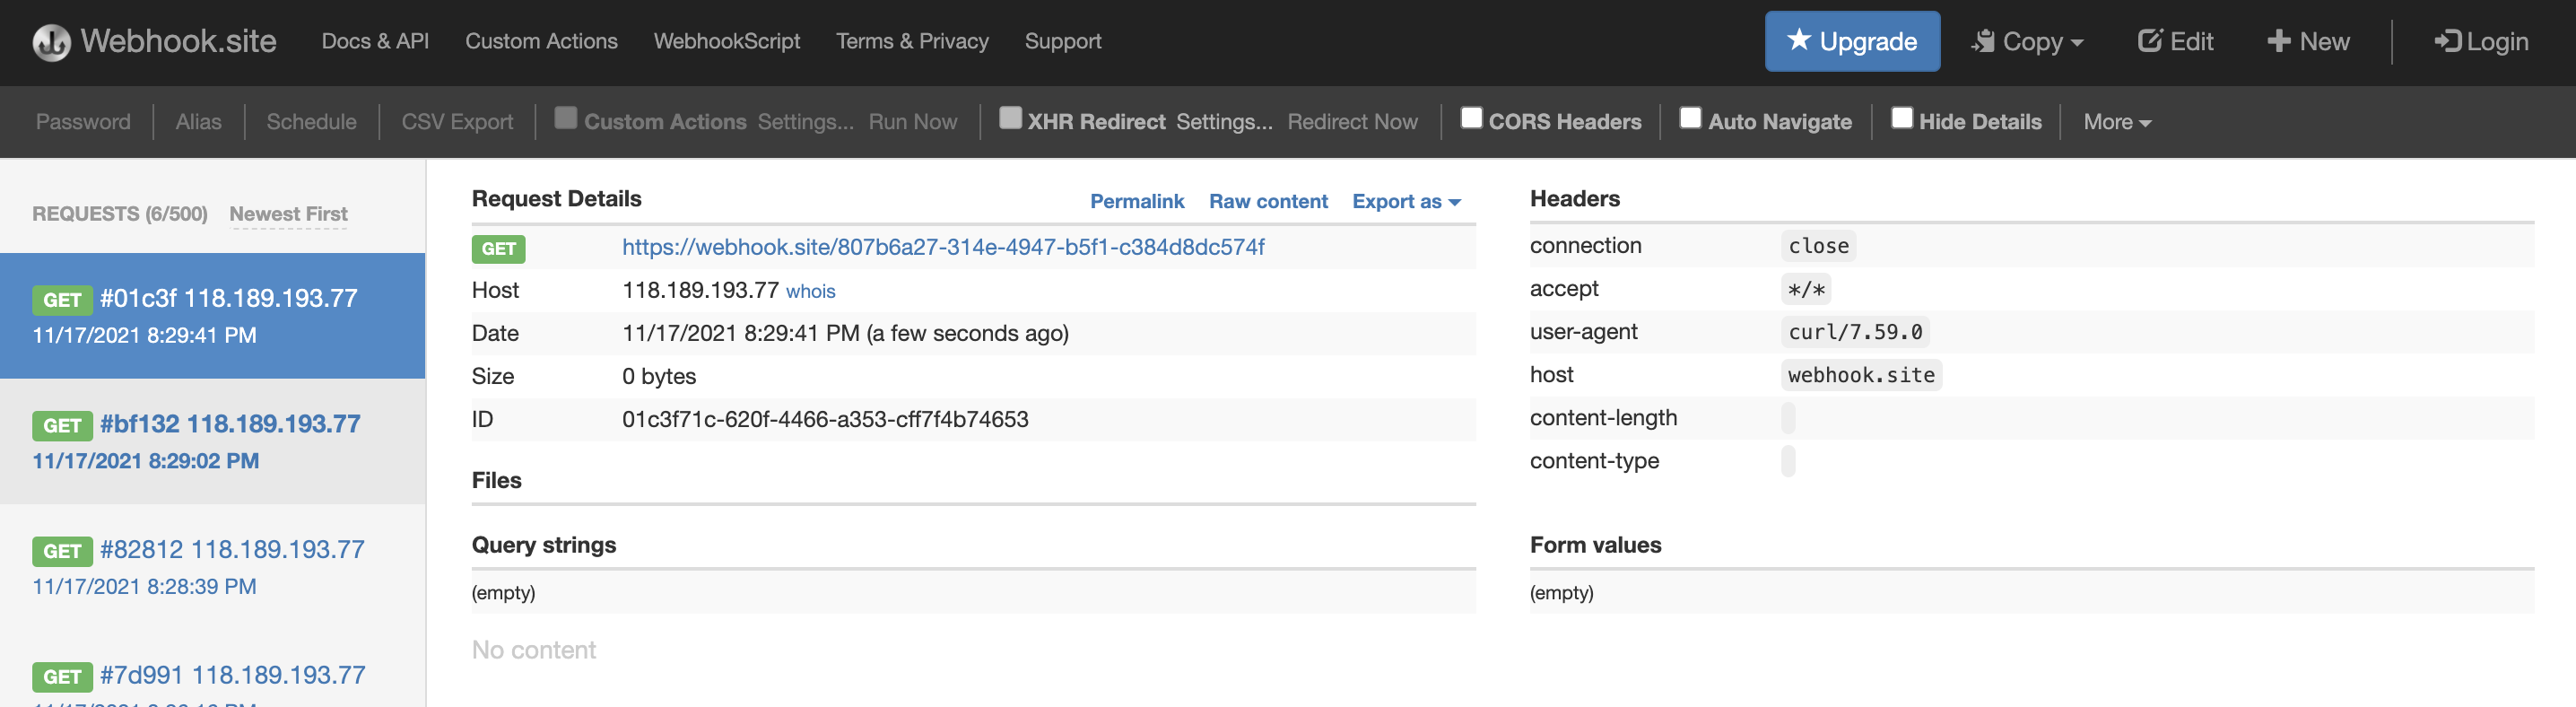Image resolution: width=2576 pixels, height=707 pixels.
Task: Open the WebhookScript page
Action: coord(727,41)
